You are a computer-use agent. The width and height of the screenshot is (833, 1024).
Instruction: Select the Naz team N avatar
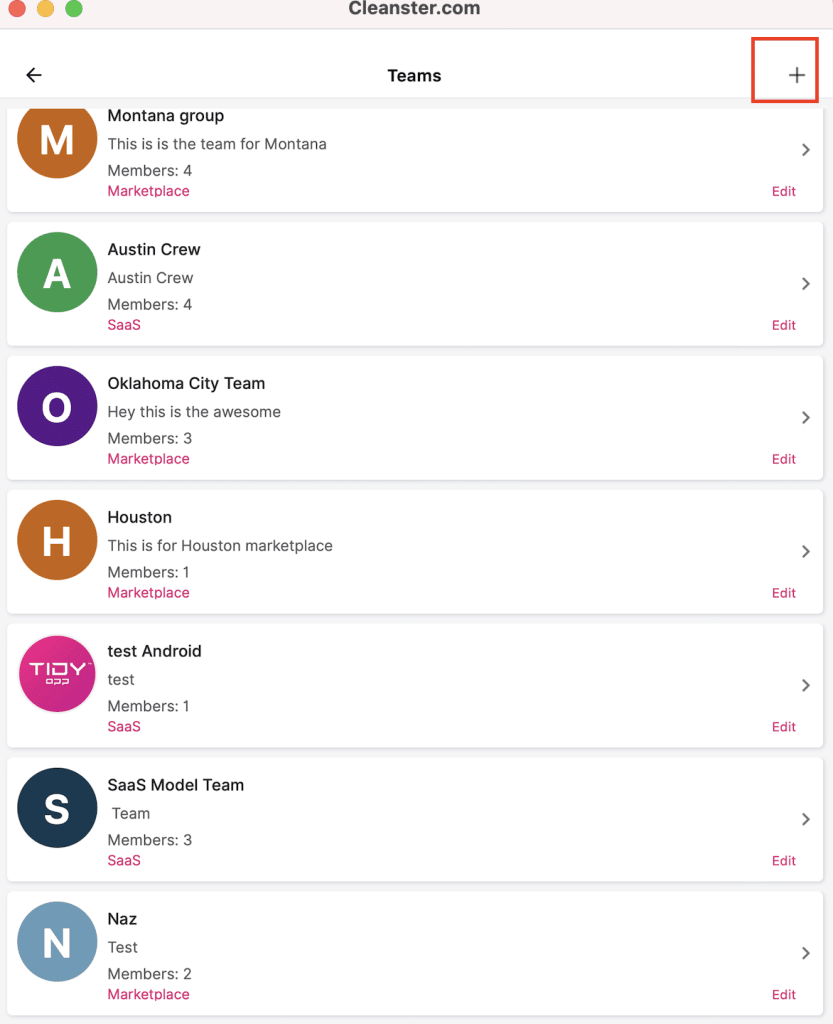click(57, 942)
